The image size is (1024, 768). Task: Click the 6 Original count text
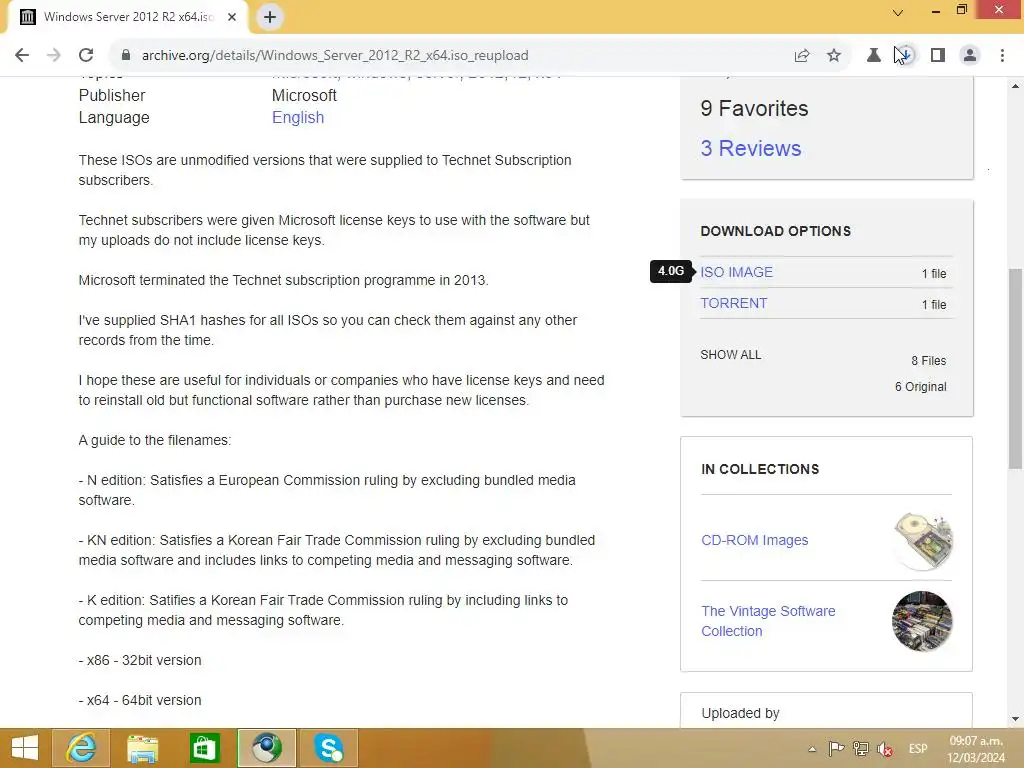pos(920,387)
